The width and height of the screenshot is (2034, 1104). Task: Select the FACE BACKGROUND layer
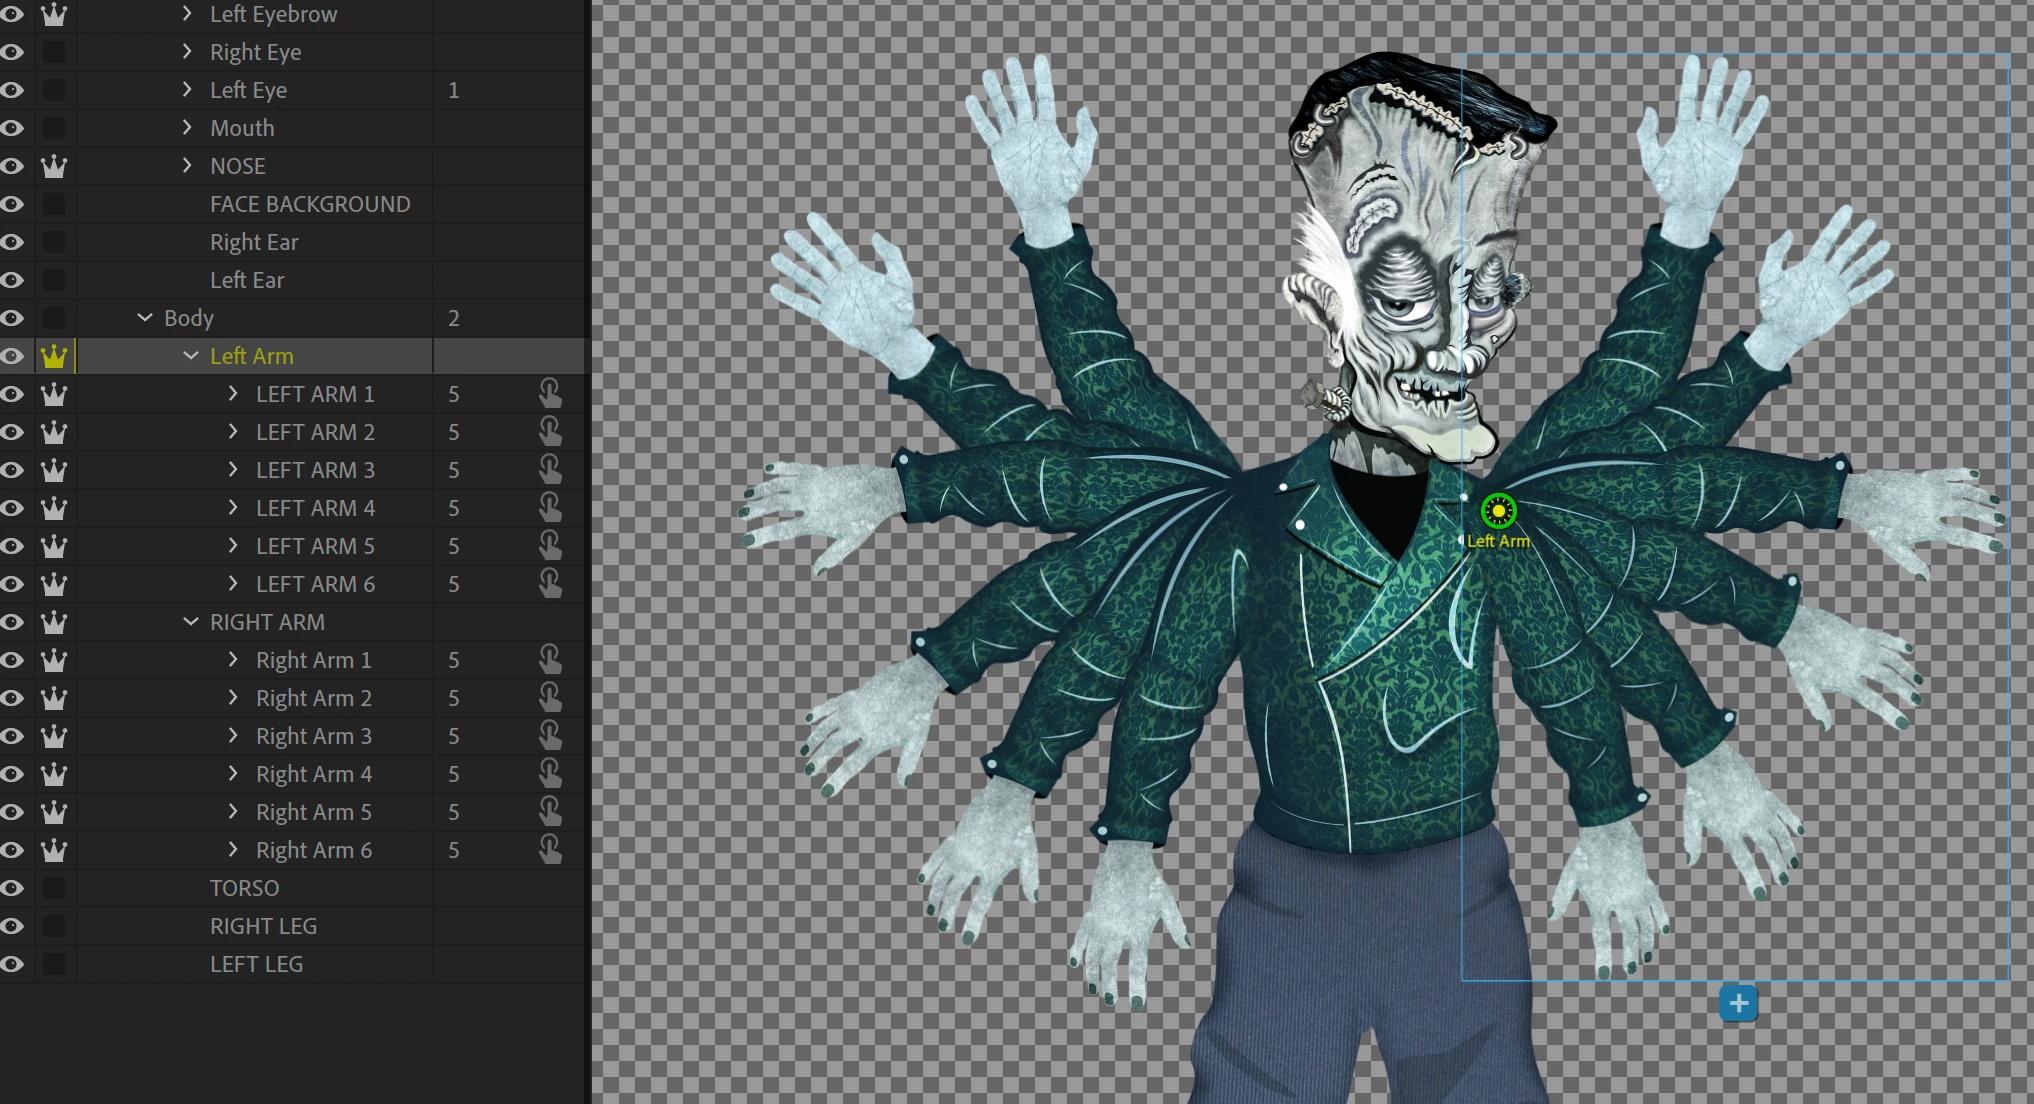[x=310, y=204]
